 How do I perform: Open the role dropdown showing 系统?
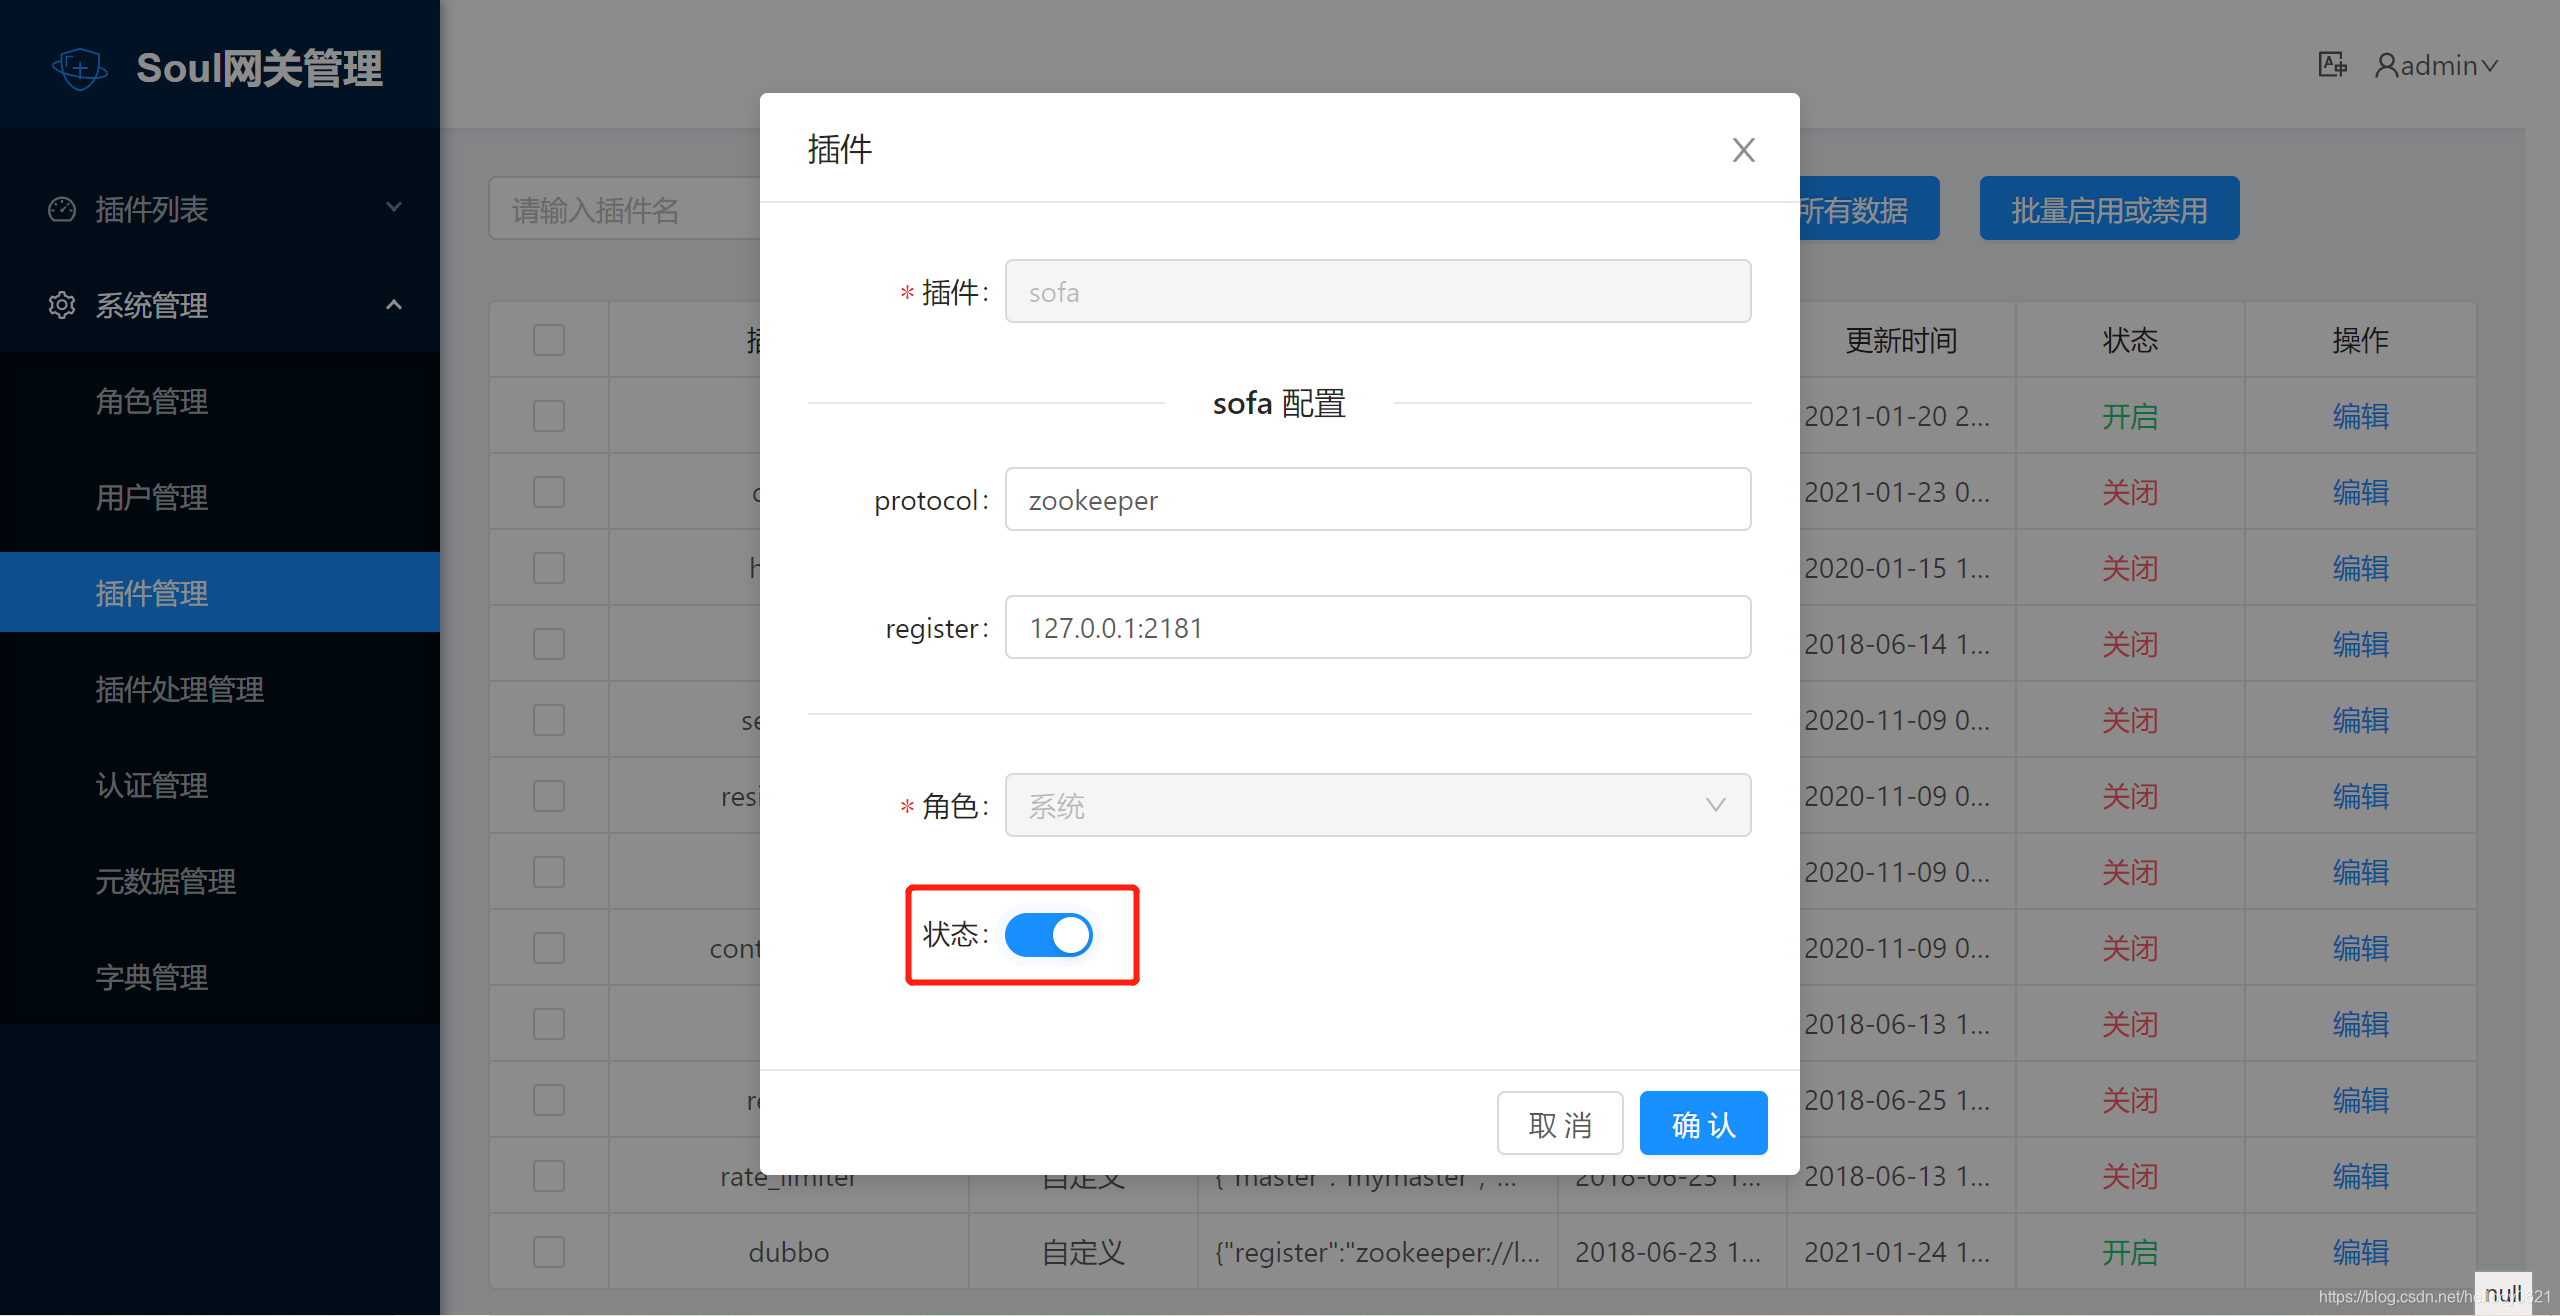coord(1377,805)
